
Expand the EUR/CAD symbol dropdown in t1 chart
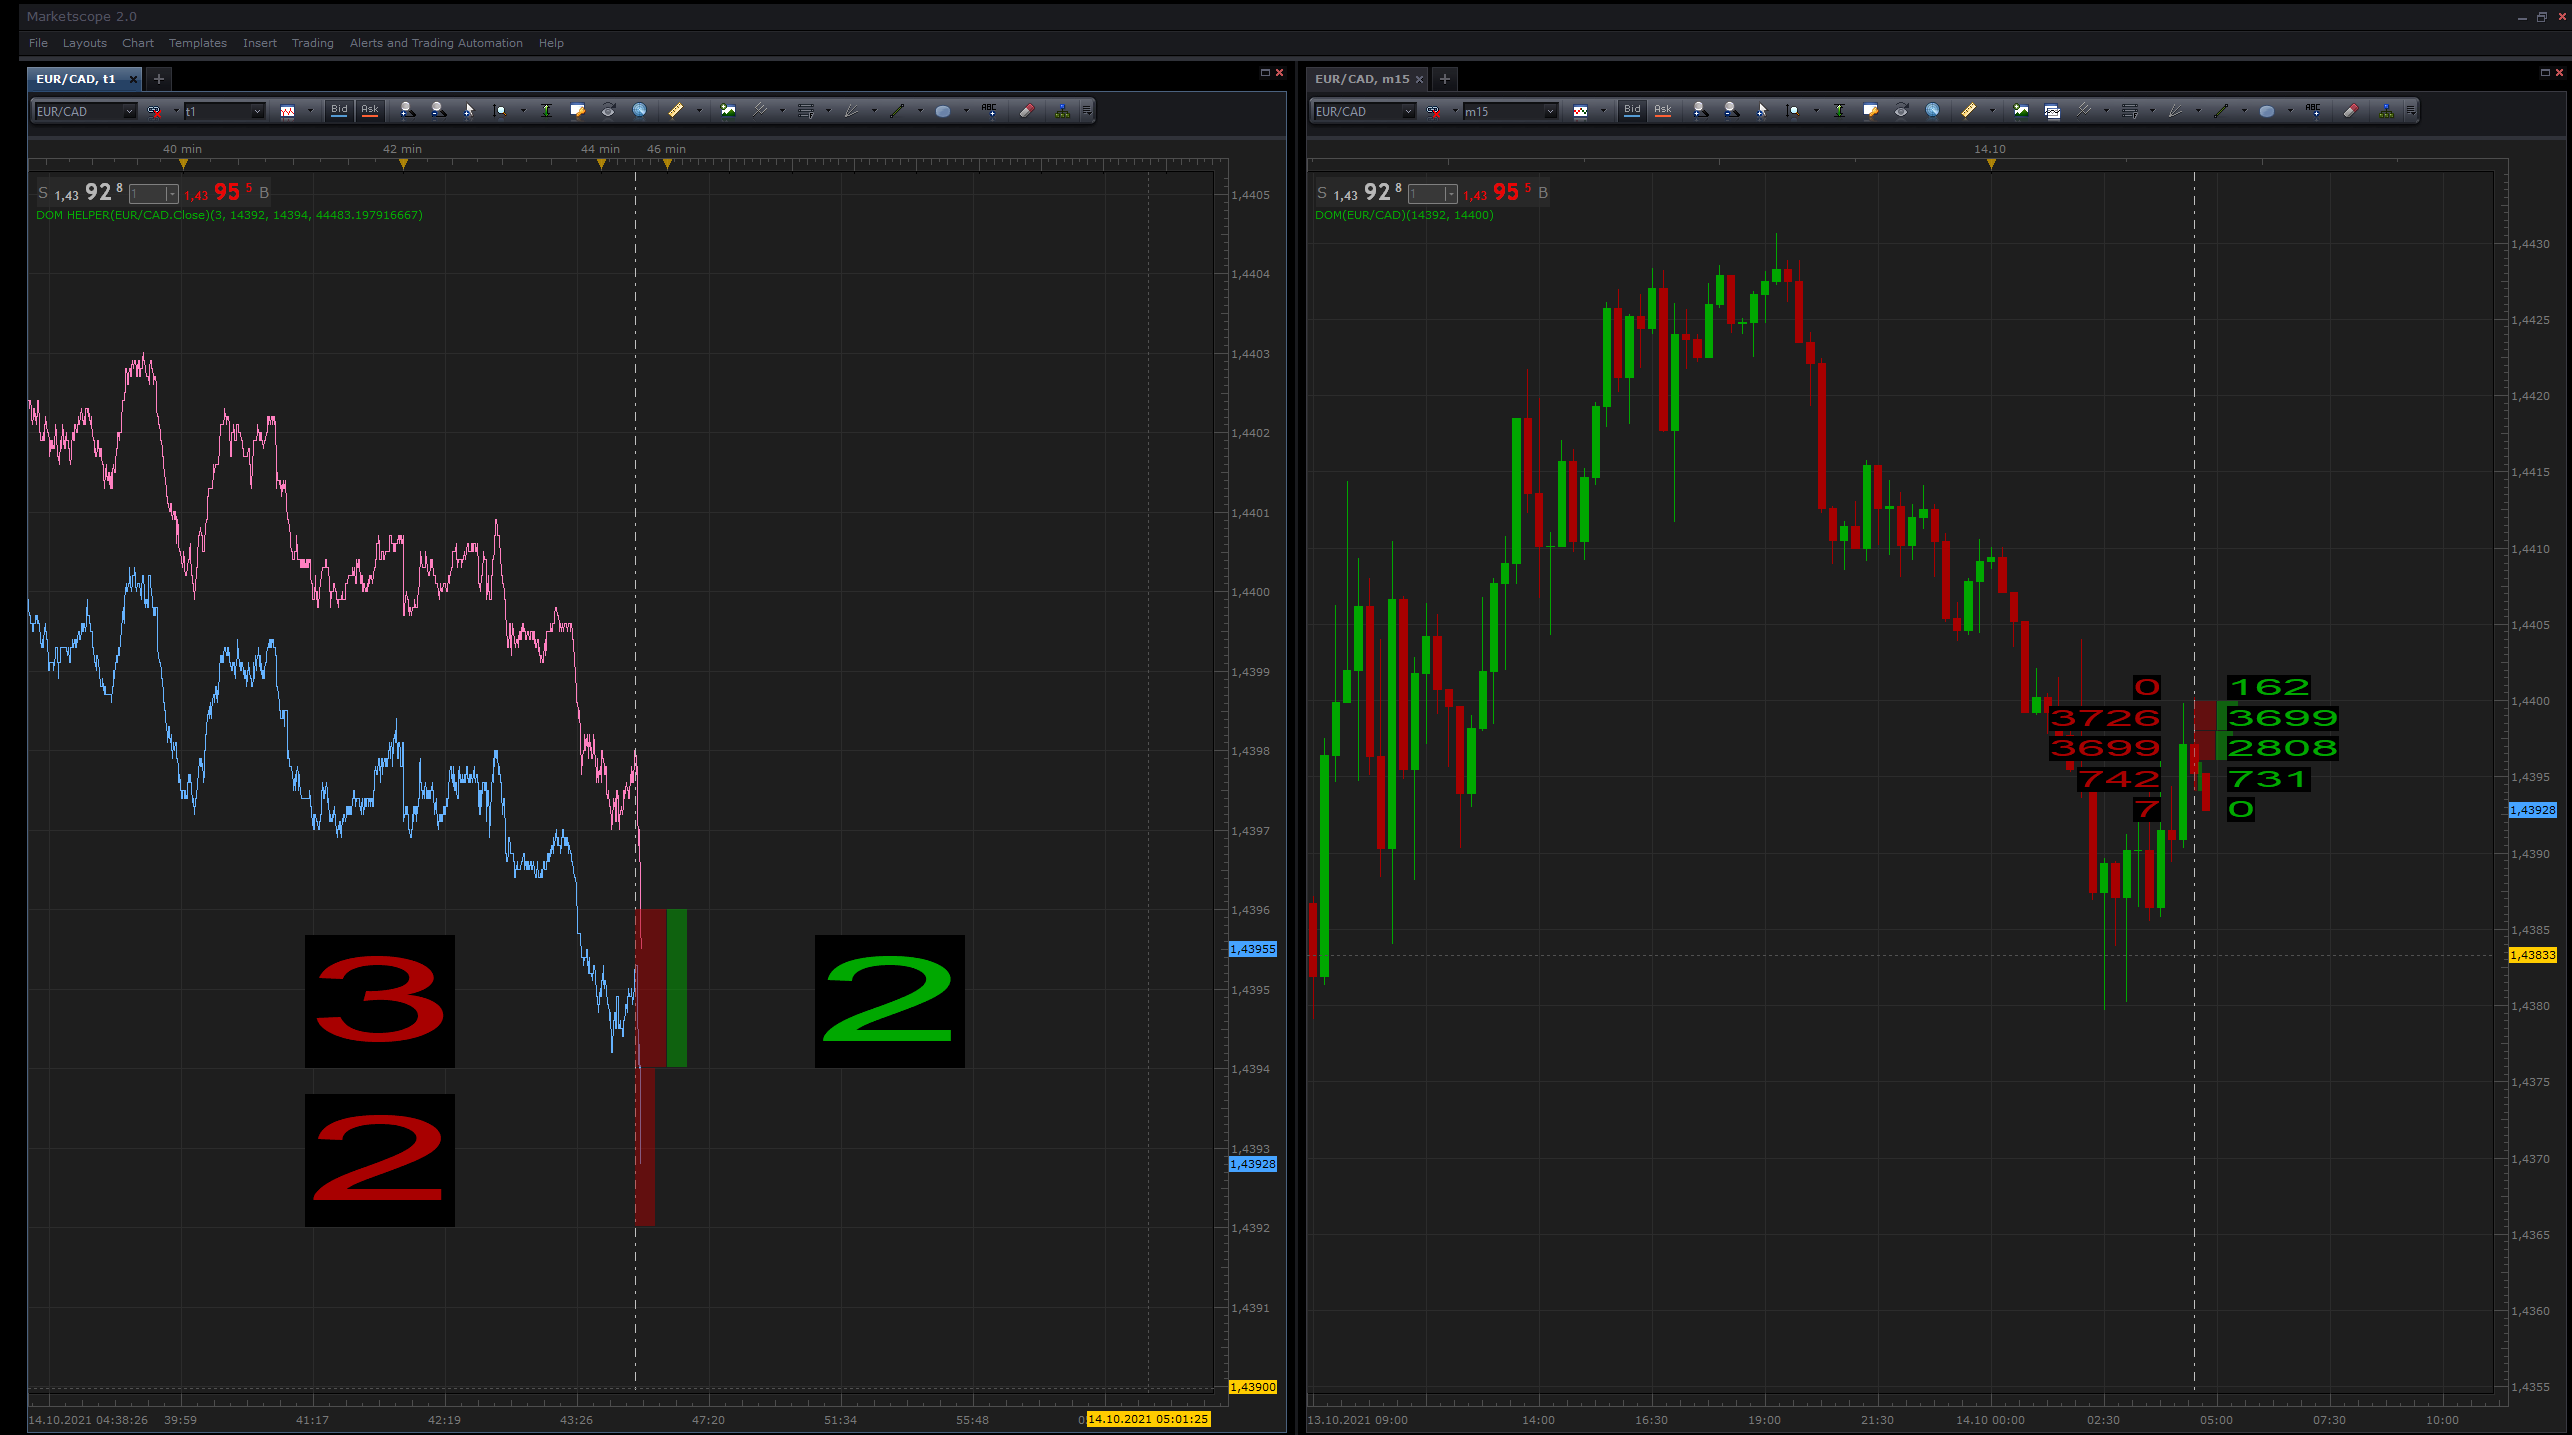[x=129, y=111]
